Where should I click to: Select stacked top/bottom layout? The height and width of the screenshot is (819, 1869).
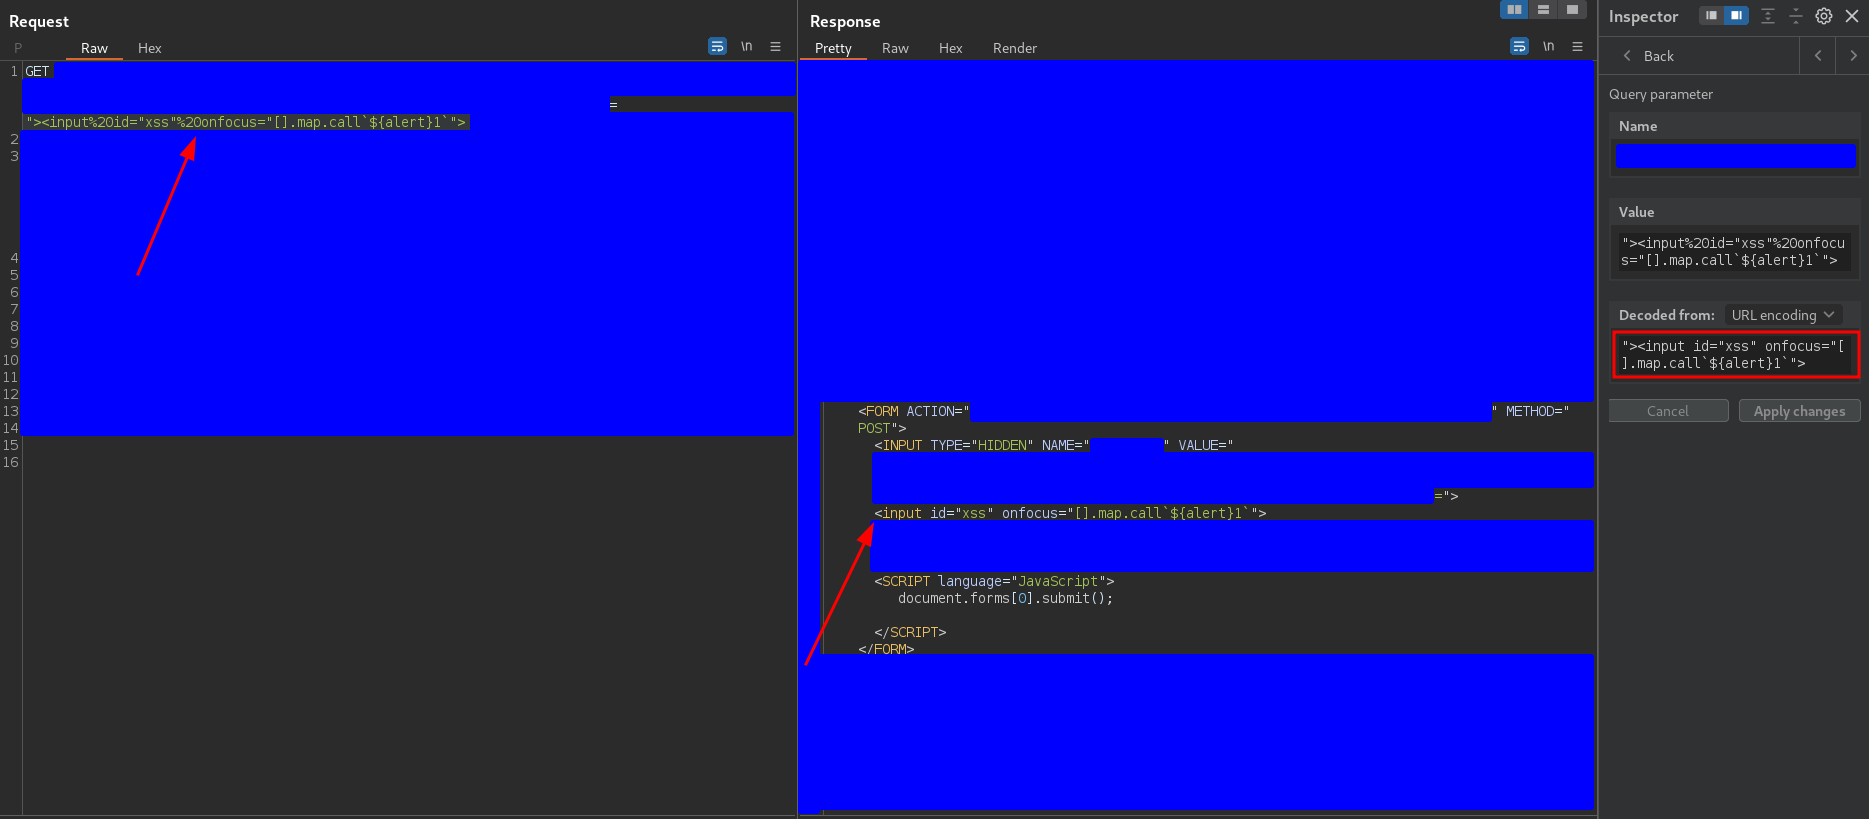[x=1543, y=9]
